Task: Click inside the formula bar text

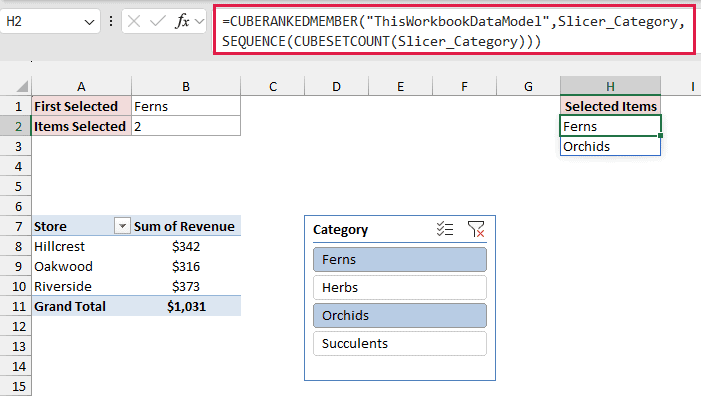Action: [x=454, y=31]
